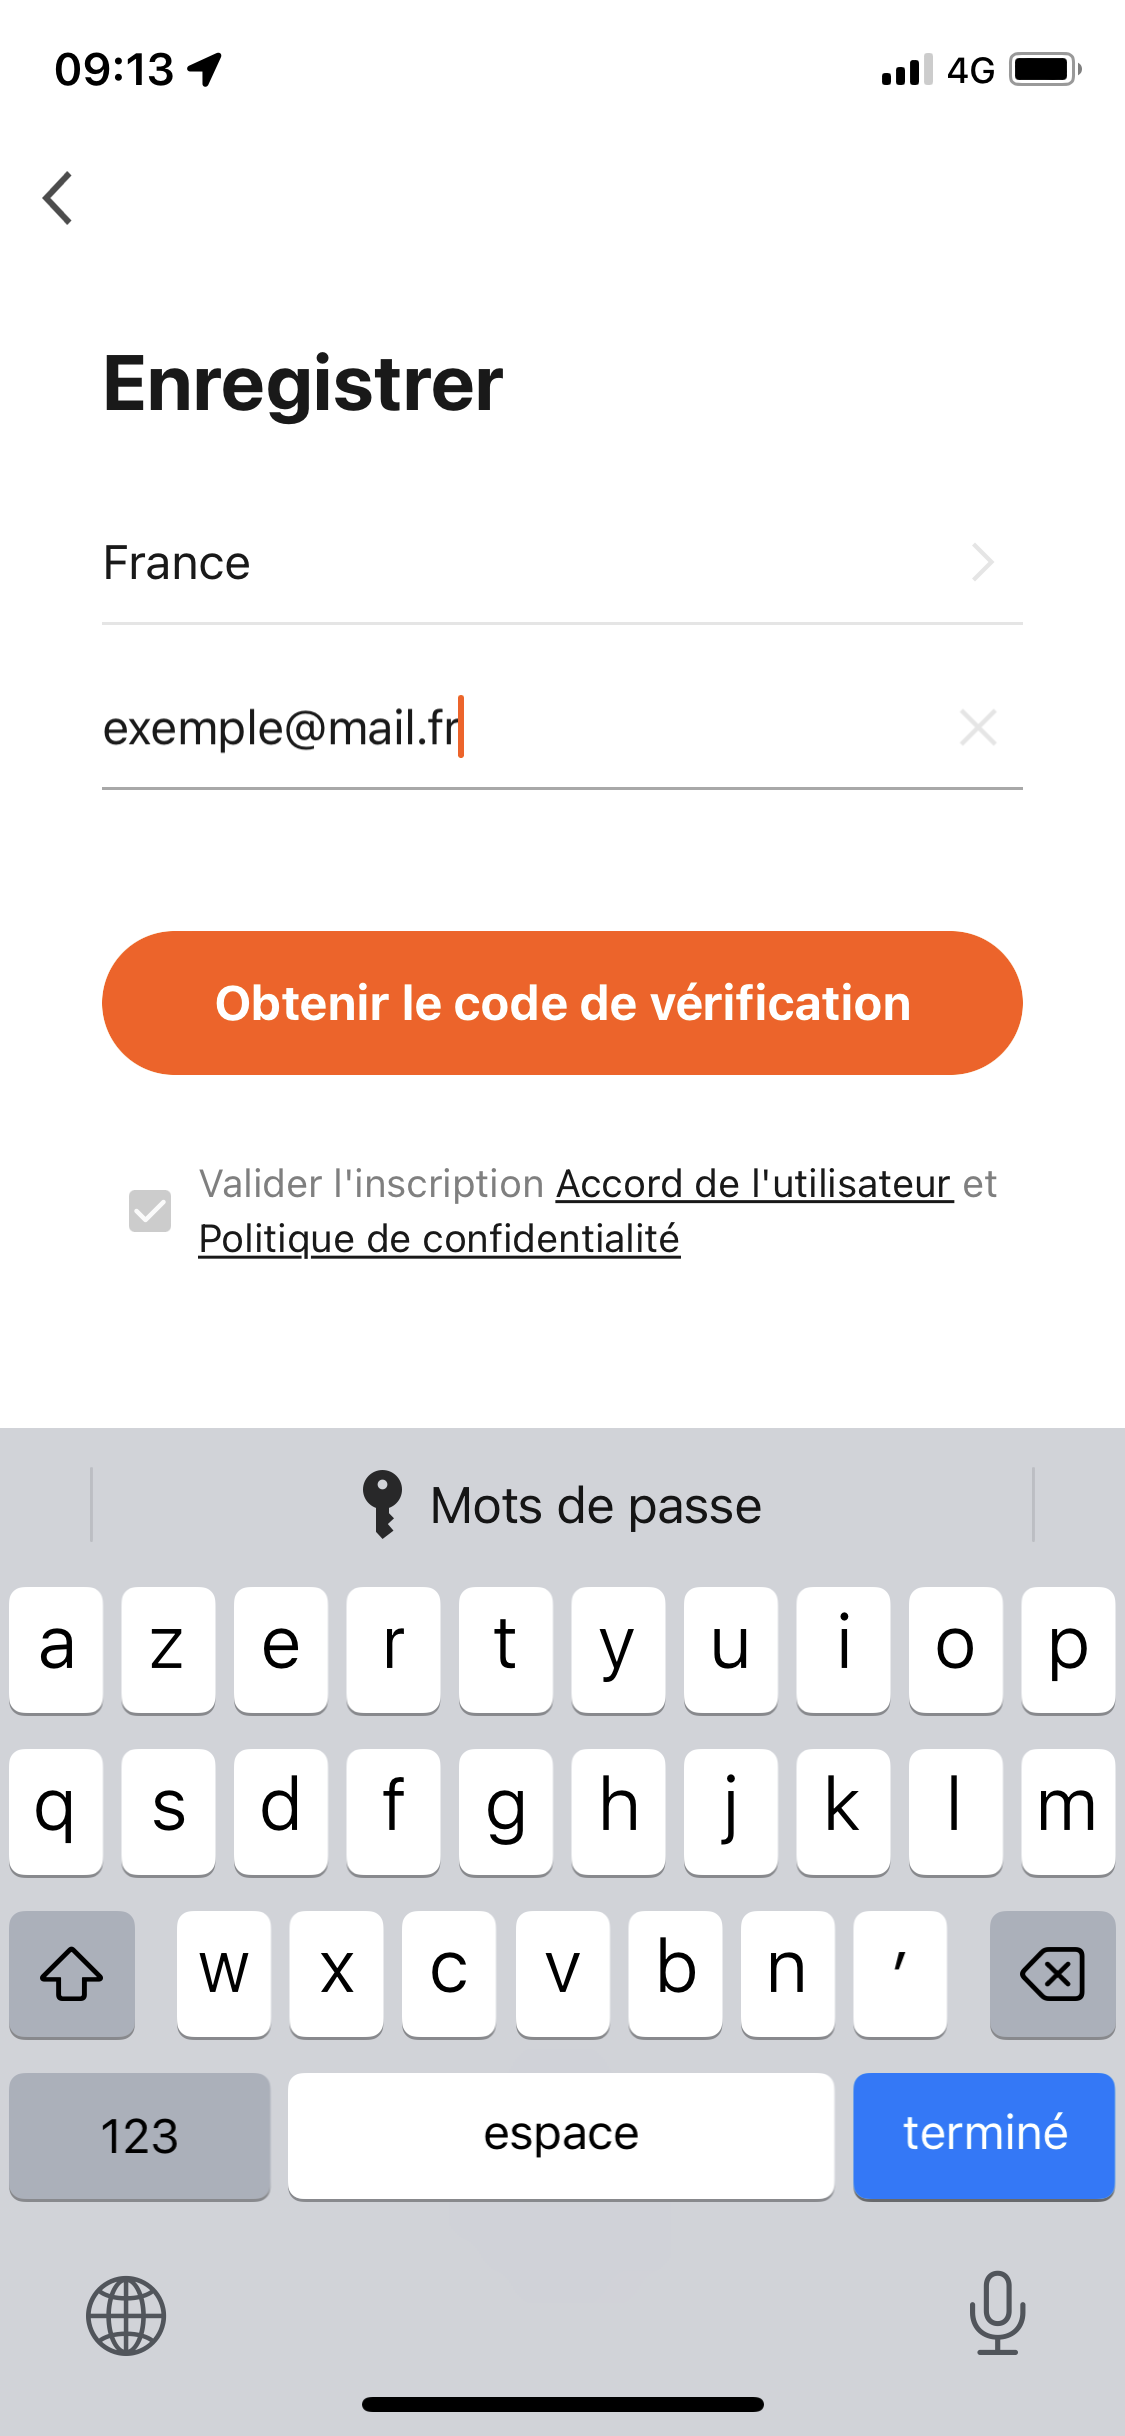Expand country list via chevron arrow
This screenshot has height=2436, width=1125.
983,562
